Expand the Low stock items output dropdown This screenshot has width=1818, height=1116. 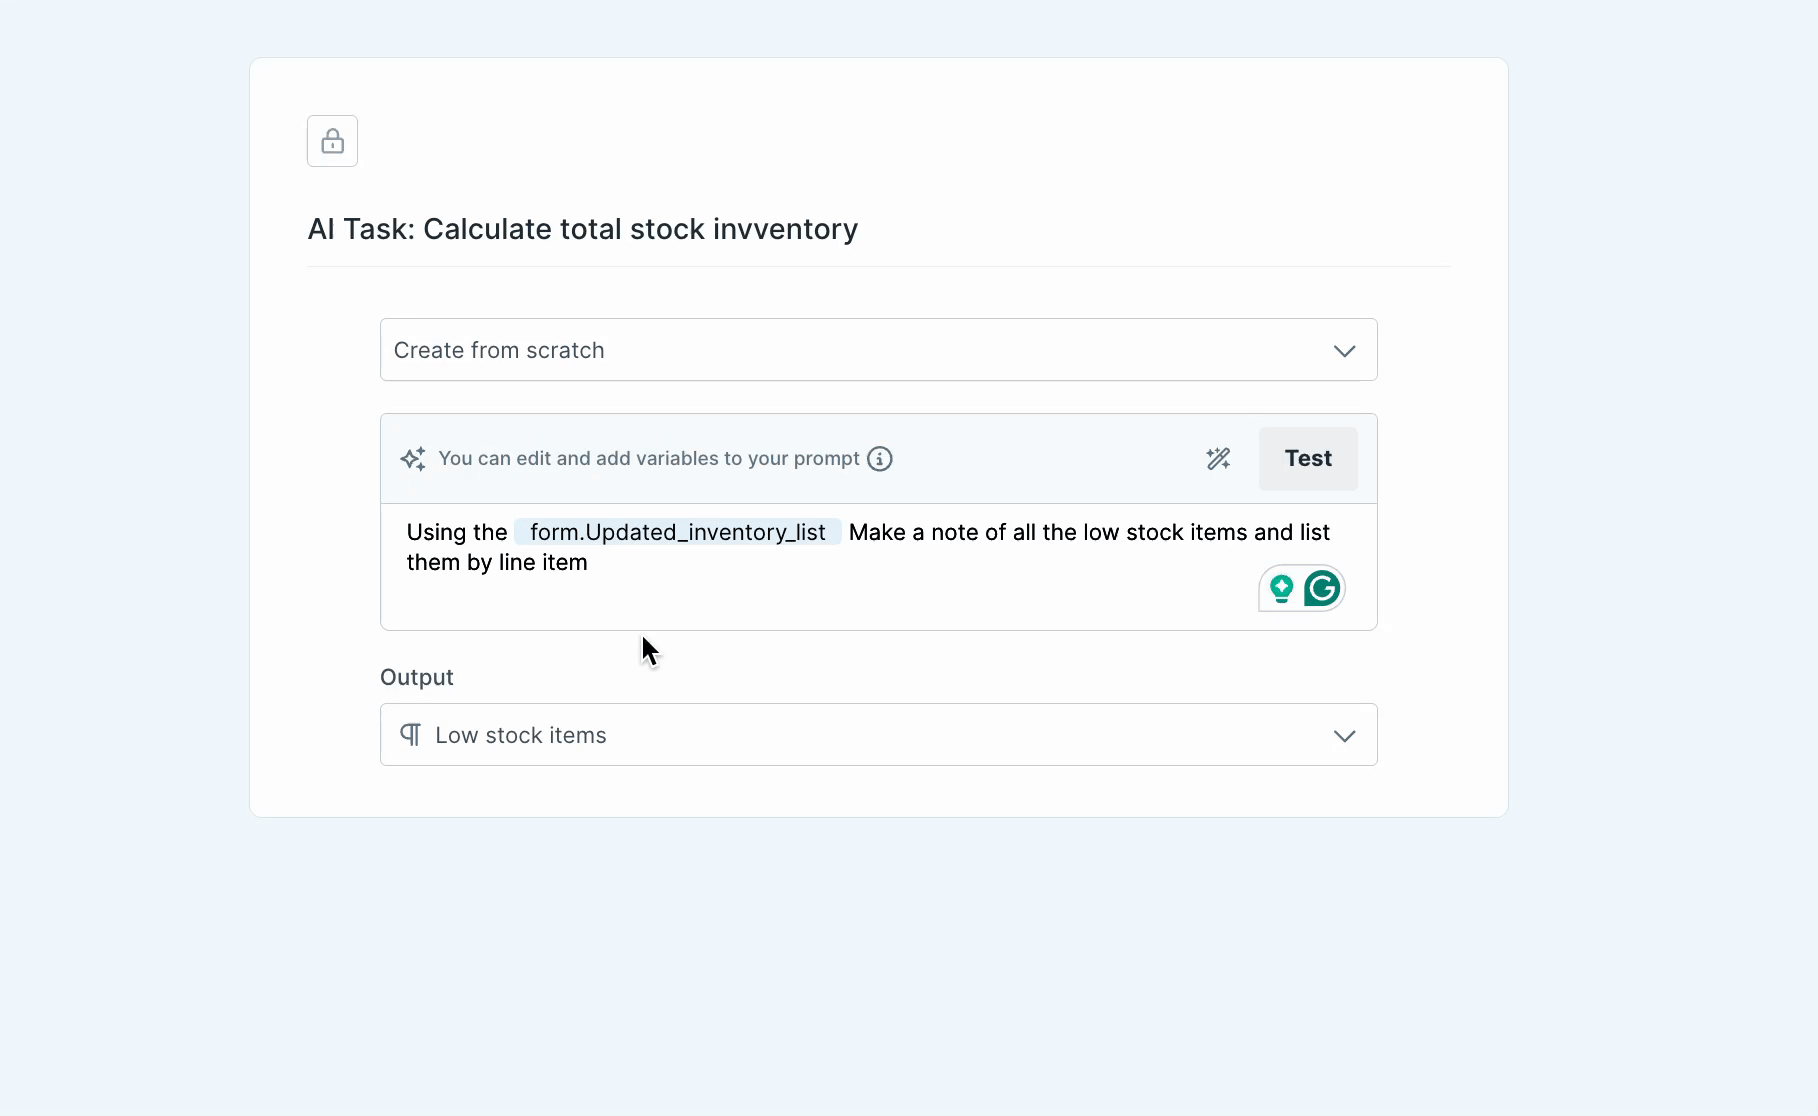pos(878,734)
